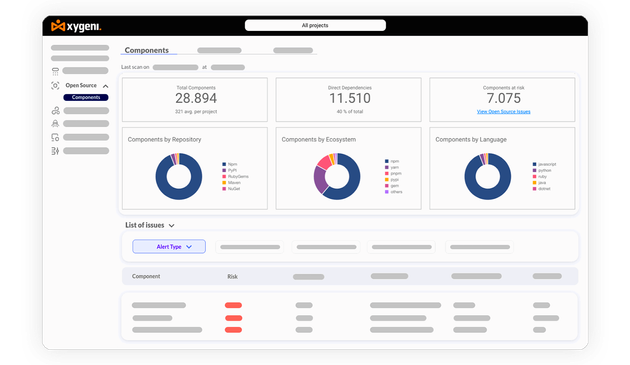Toggle dotnet legend entry in Language chart
This screenshot has width=630, height=365.
(541, 189)
